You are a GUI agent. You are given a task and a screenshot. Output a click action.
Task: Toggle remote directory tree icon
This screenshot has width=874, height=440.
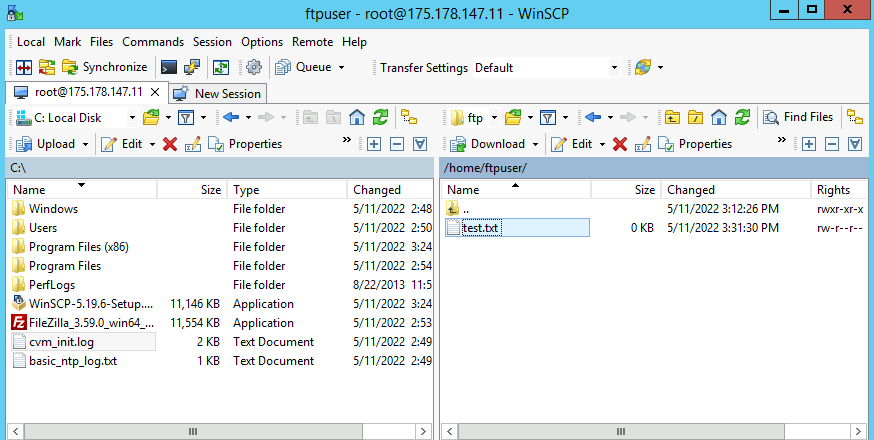pos(855,117)
